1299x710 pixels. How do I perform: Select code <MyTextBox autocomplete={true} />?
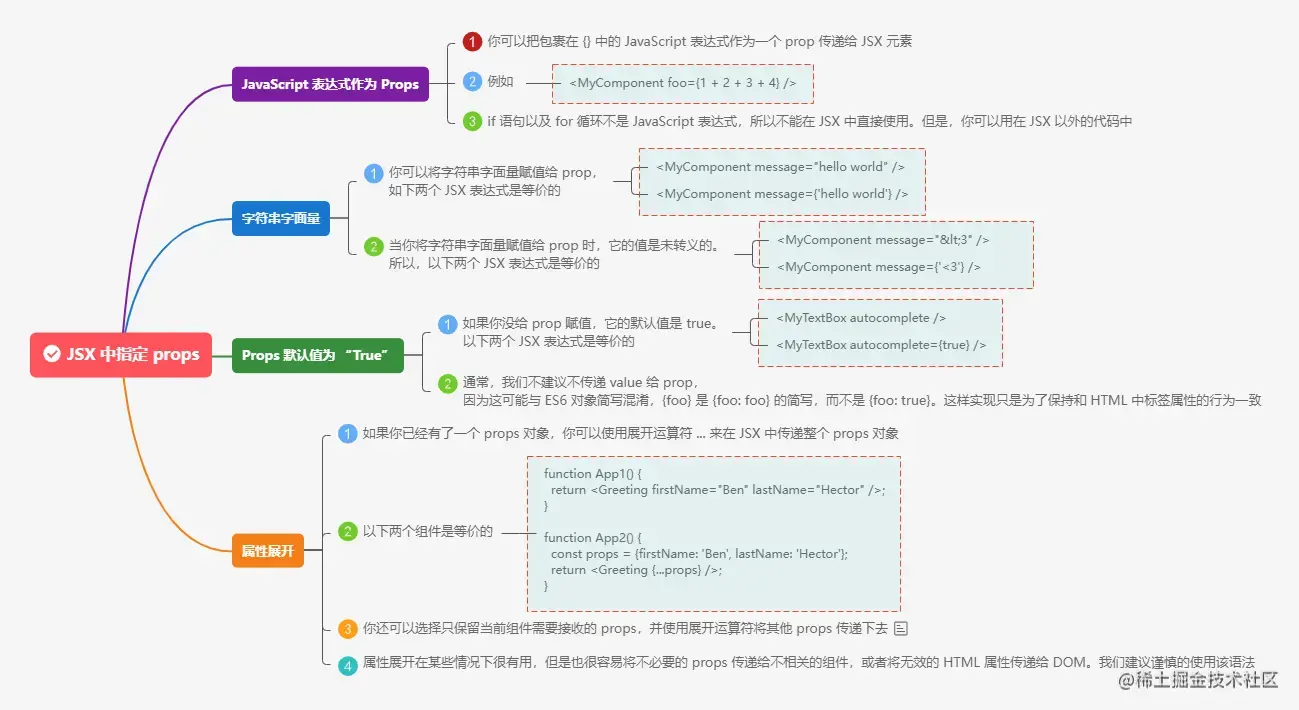(x=881, y=345)
